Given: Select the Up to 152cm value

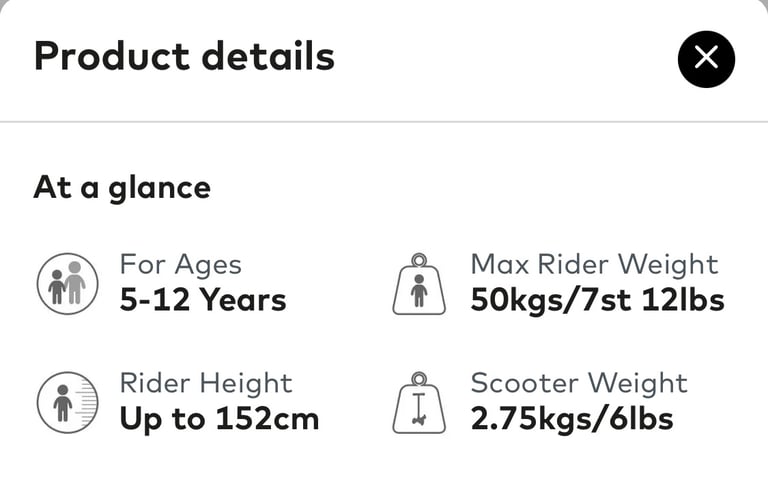Looking at the screenshot, I should click(219, 419).
